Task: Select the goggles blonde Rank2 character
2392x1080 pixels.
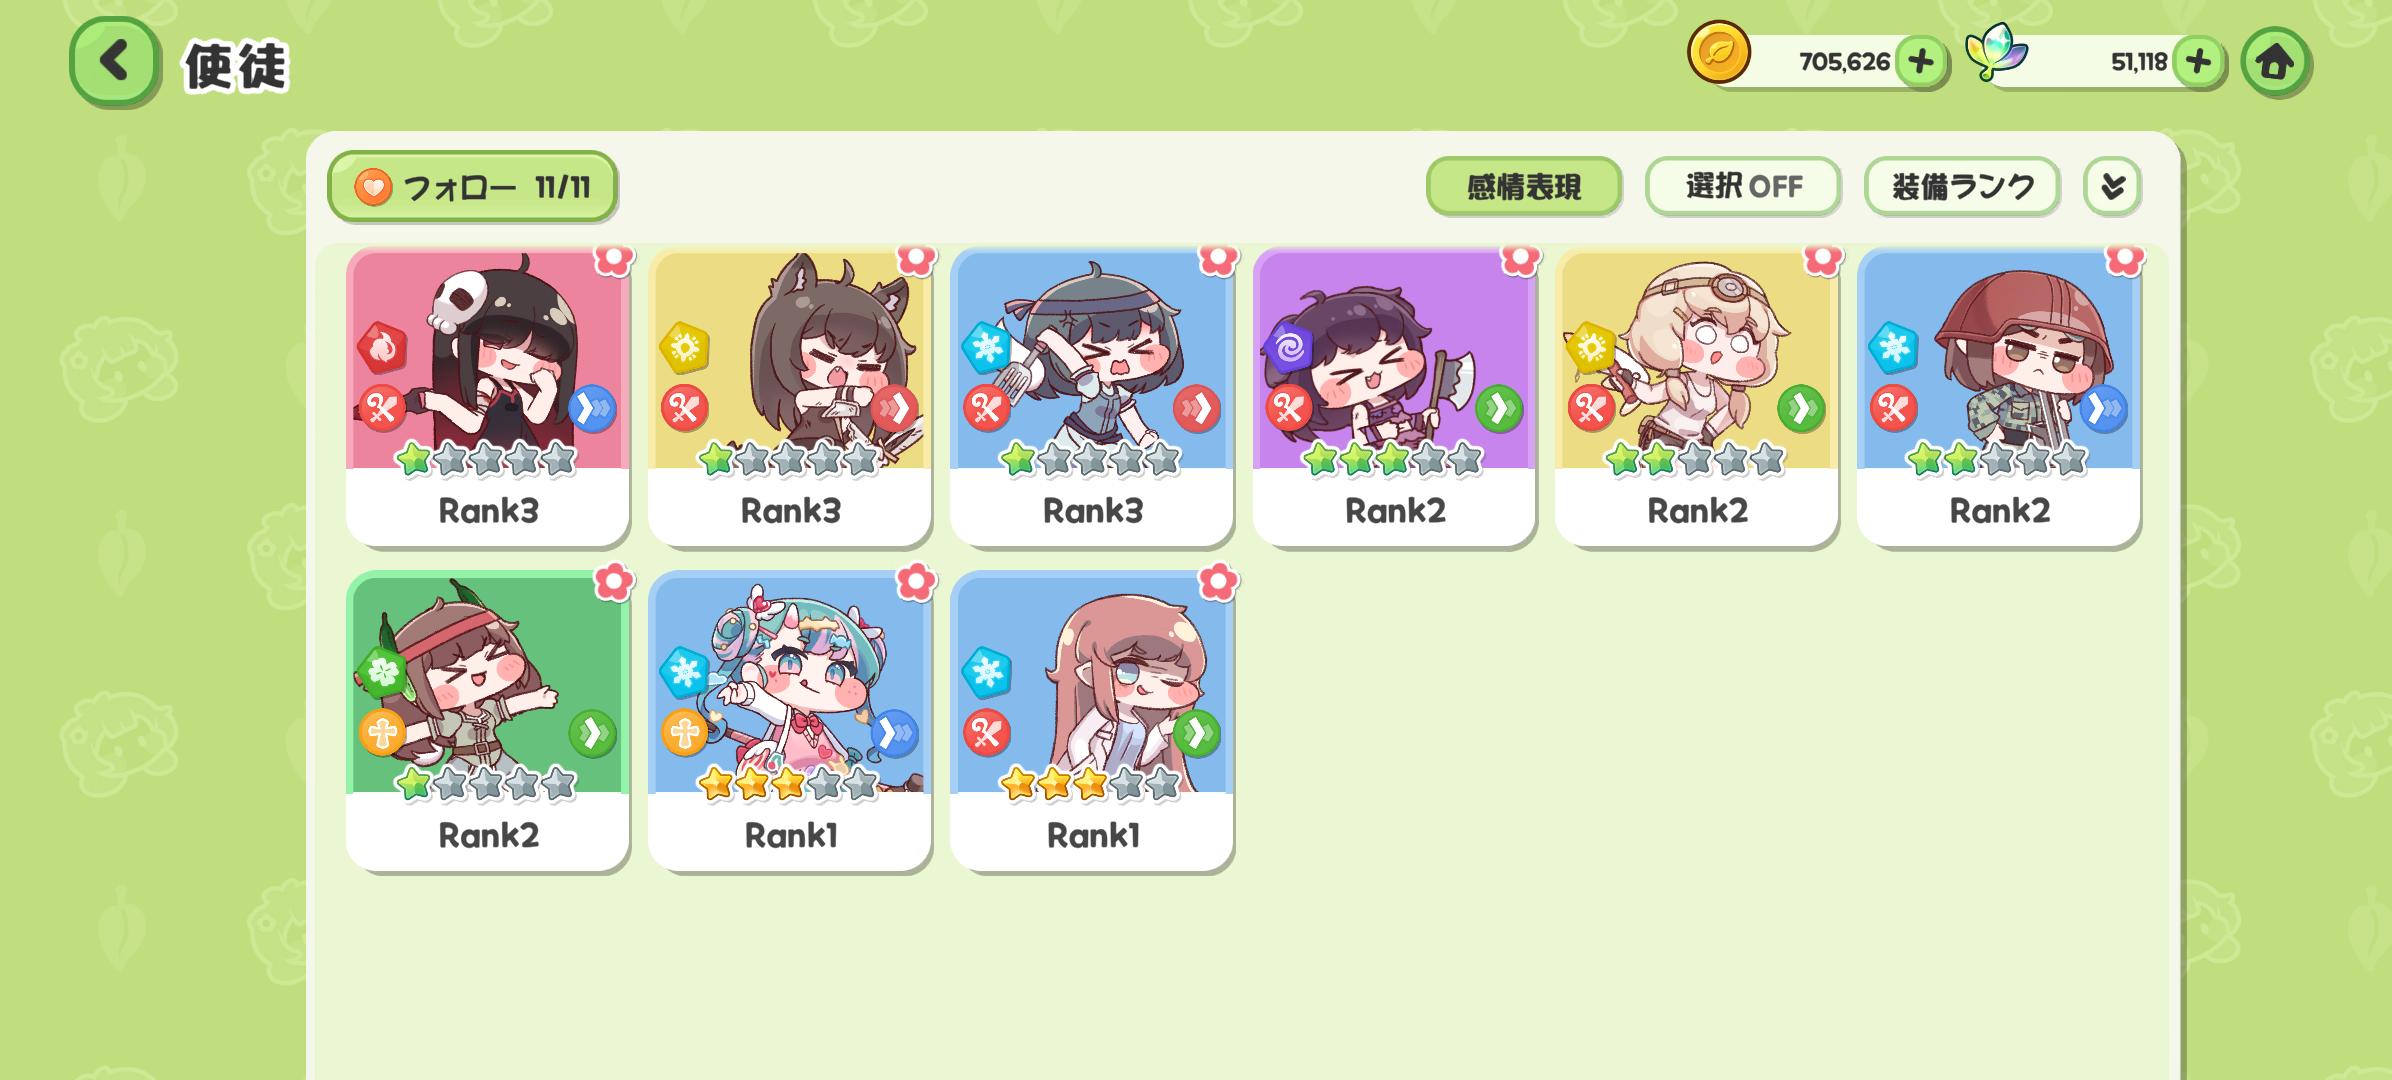Action: (x=1696, y=397)
